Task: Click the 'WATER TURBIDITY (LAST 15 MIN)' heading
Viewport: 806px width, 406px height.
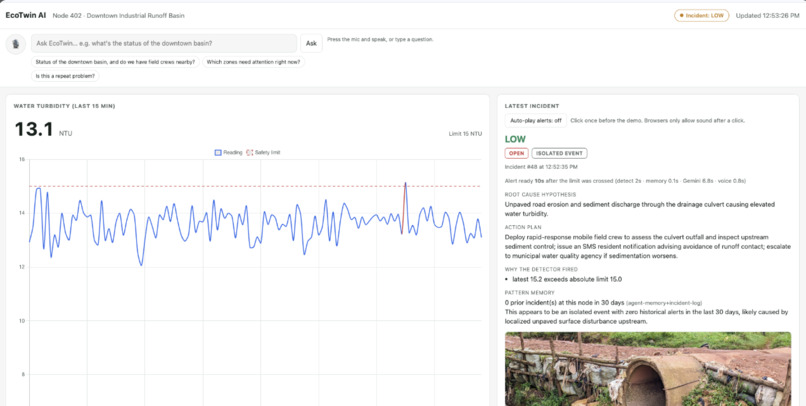Action: point(64,106)
